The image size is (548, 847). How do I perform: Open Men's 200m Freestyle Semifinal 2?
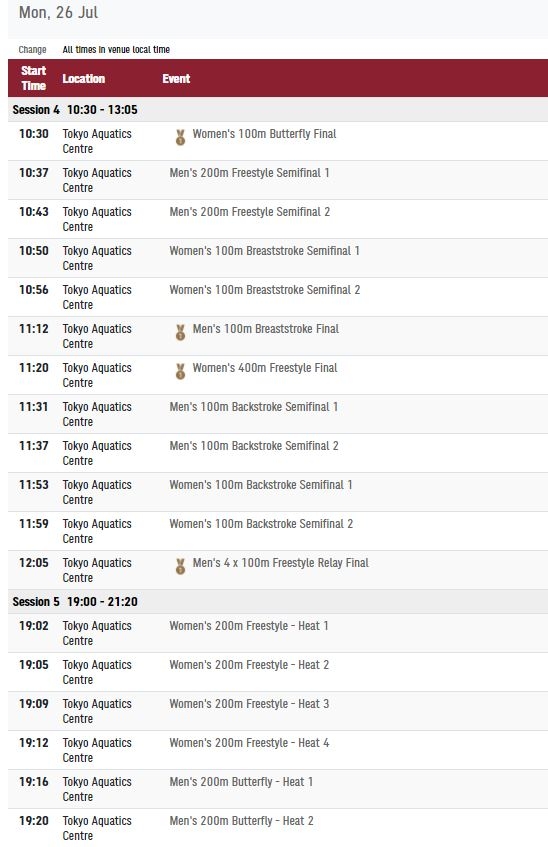pyautogui.click(x=250, y=212)
